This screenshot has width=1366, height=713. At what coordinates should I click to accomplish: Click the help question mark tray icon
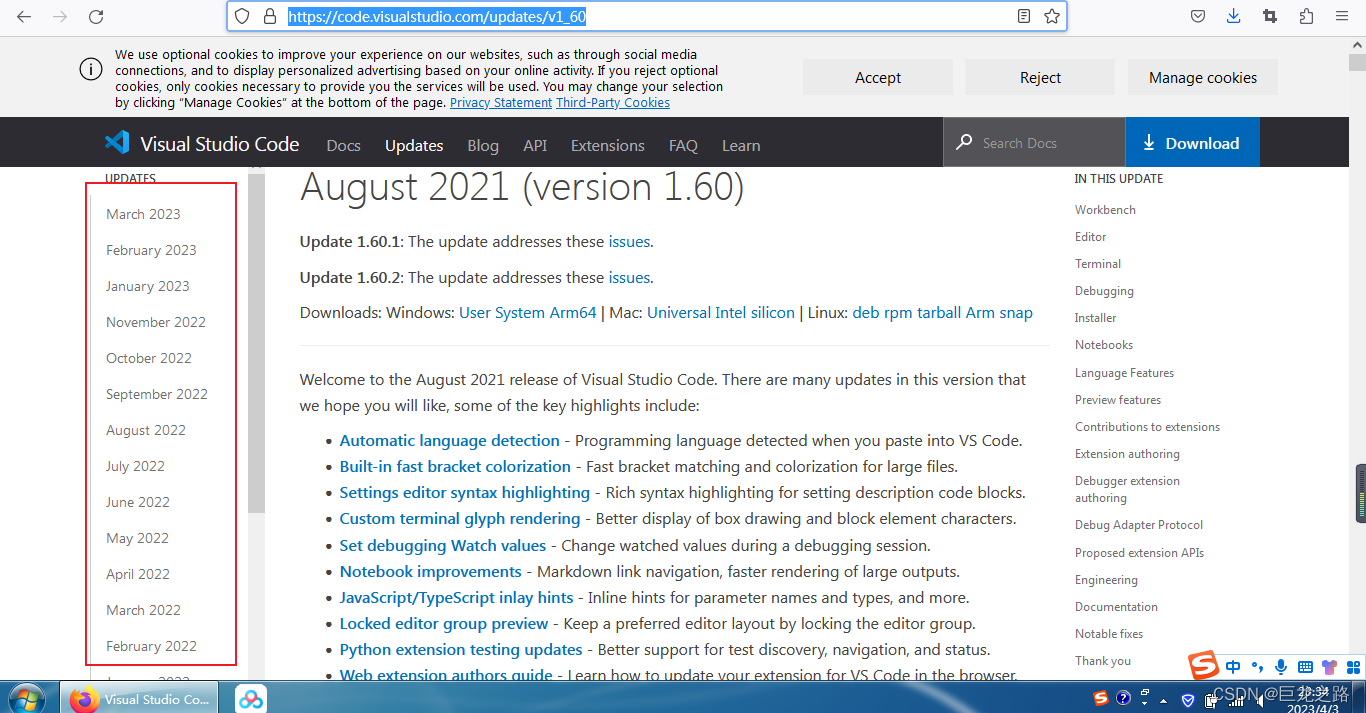(x=1123, y=698)
